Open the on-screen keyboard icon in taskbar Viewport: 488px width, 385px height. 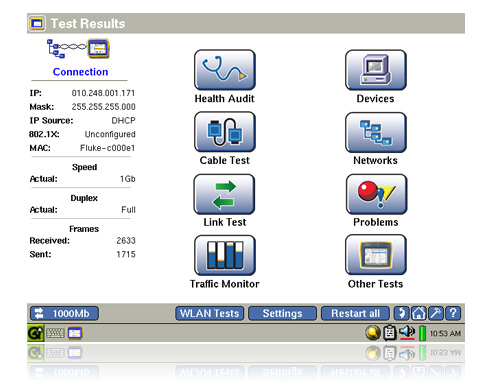(x=55, y=333)
